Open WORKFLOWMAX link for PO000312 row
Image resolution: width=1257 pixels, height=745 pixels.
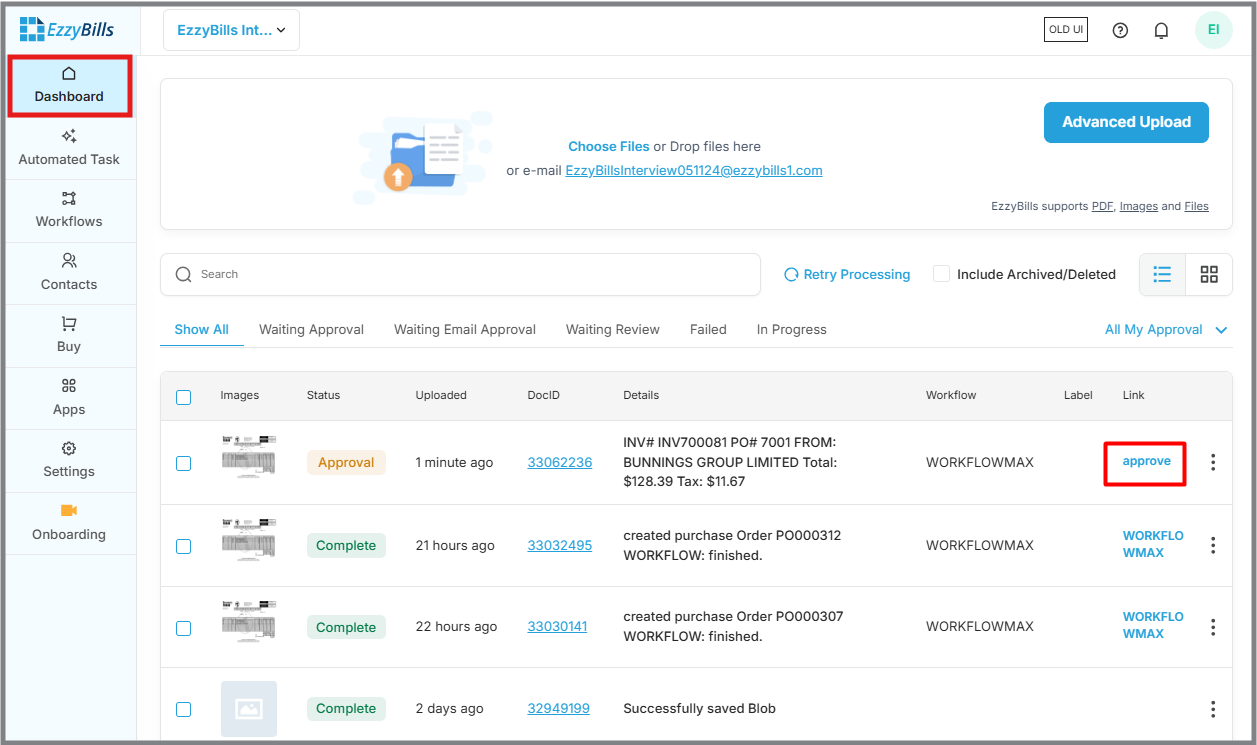(1153, 544)
